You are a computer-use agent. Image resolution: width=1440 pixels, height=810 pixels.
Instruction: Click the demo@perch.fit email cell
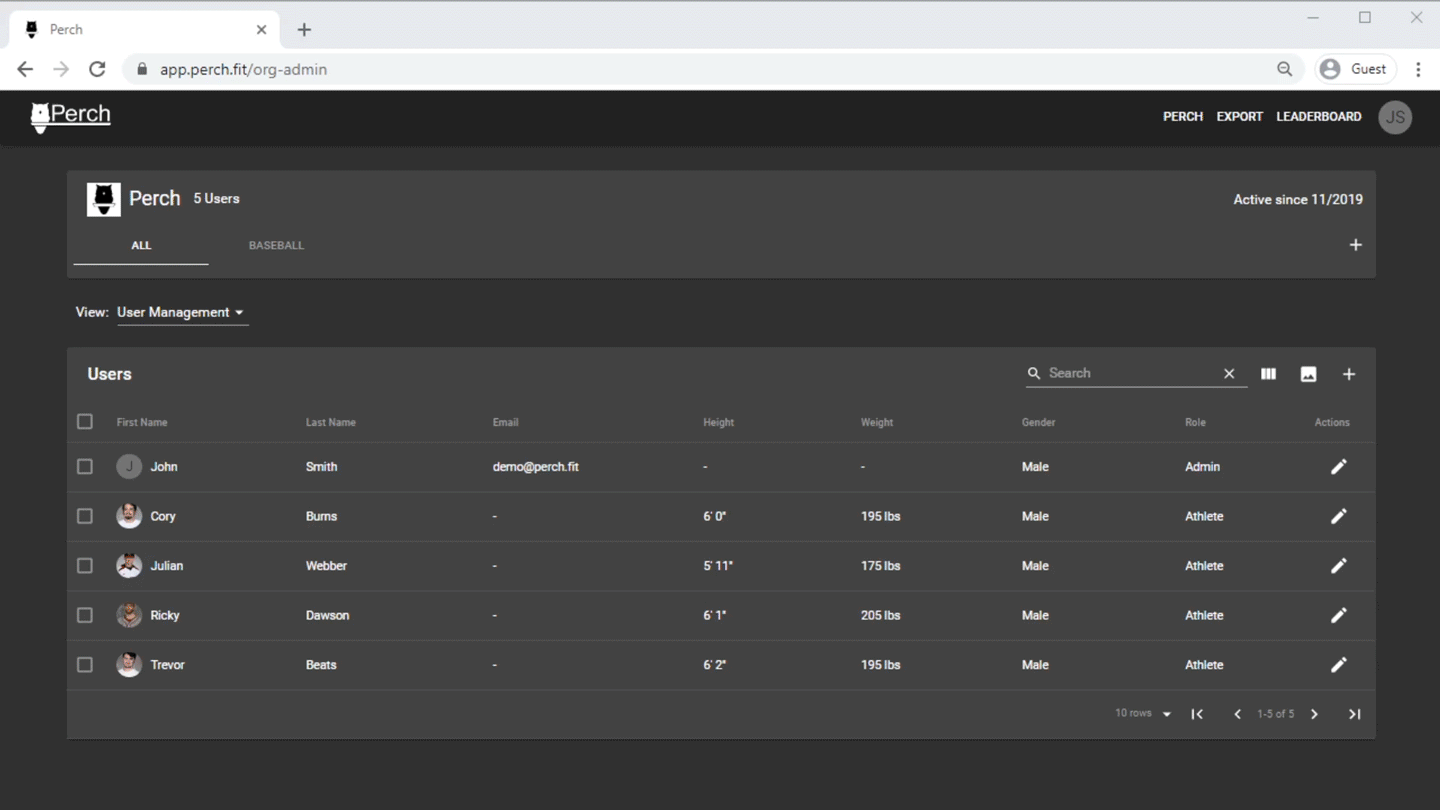point(535,467)
